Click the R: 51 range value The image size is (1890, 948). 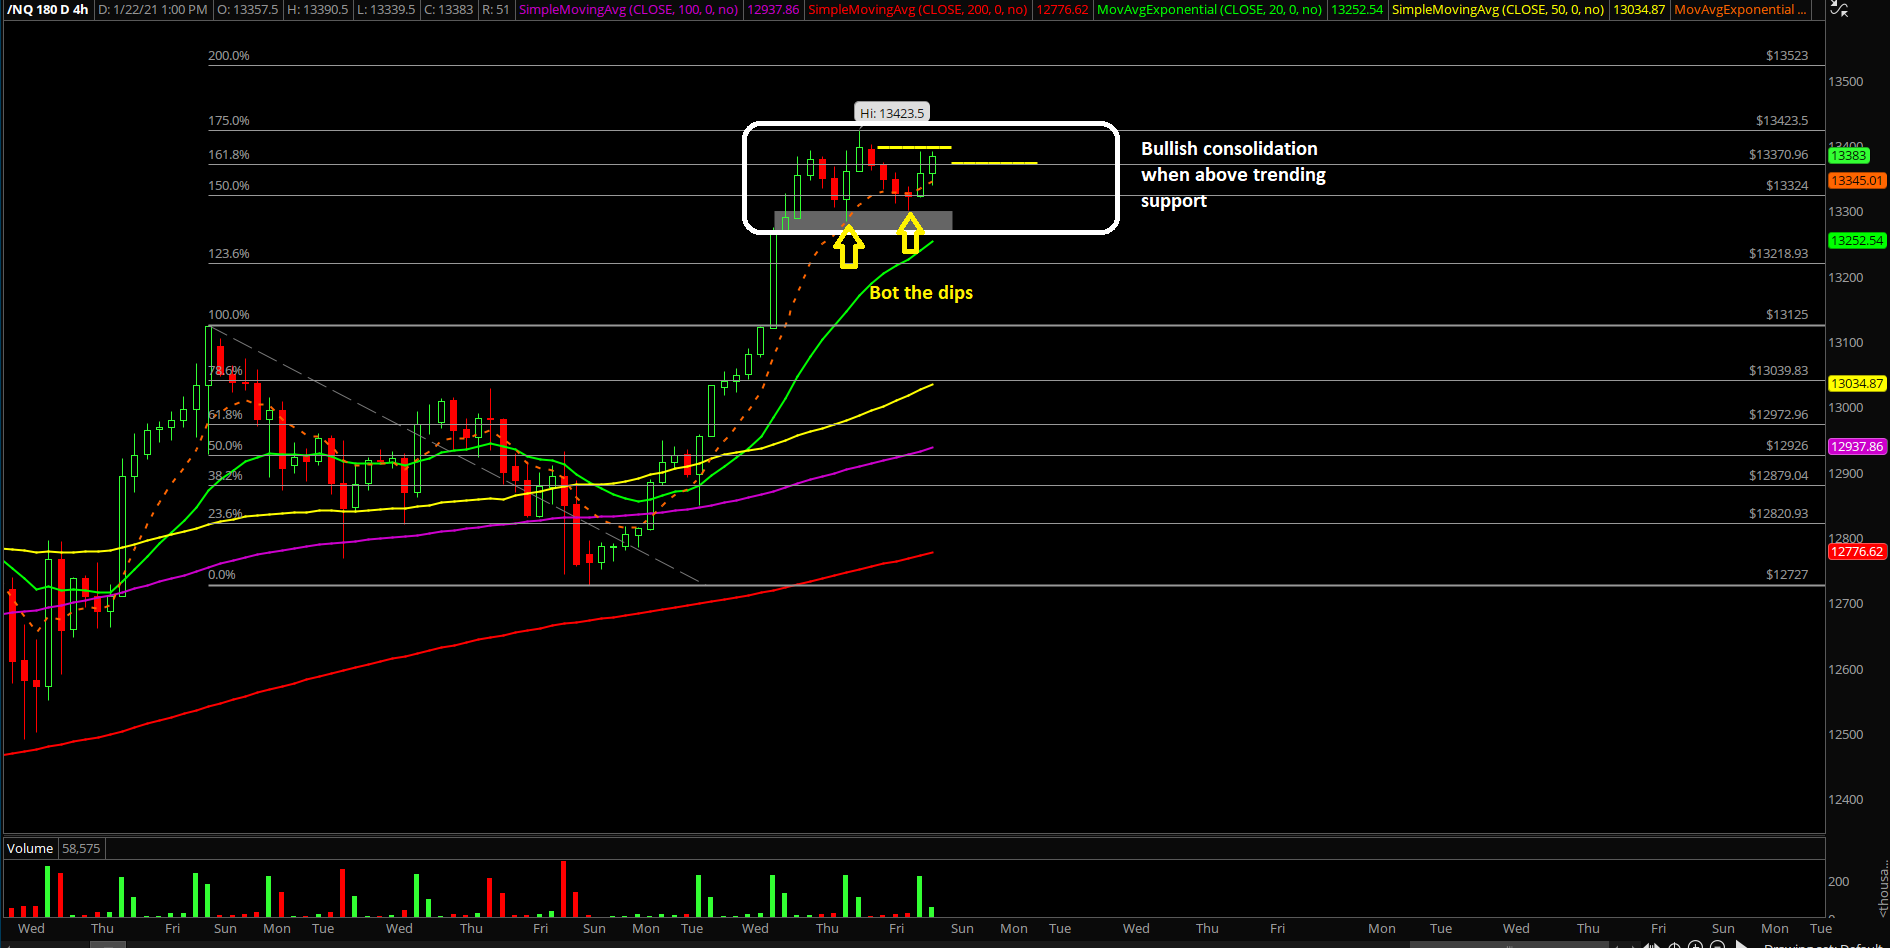click(496, 9)
